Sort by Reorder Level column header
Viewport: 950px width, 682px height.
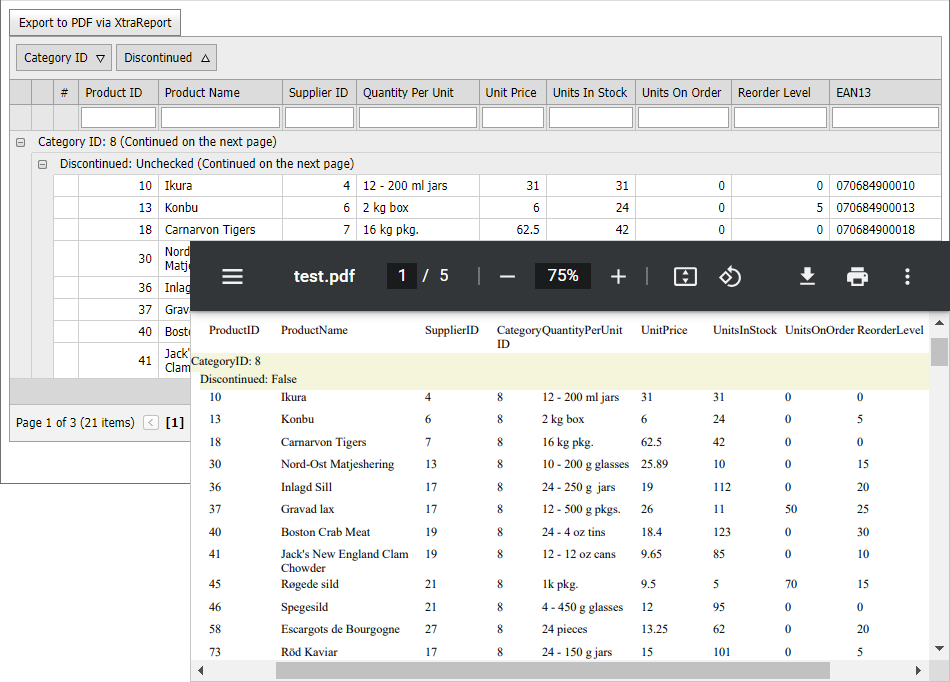coord(780,93)
